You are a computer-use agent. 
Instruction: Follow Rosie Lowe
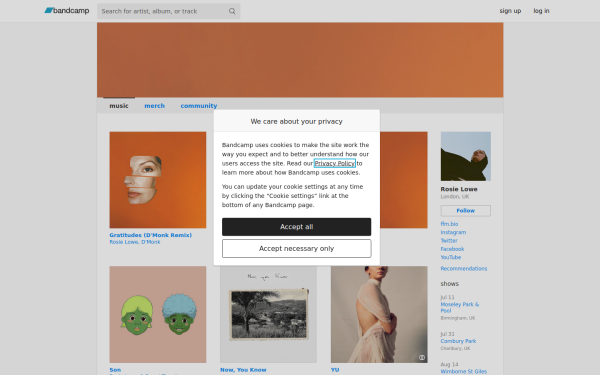[x=466, y=211]
